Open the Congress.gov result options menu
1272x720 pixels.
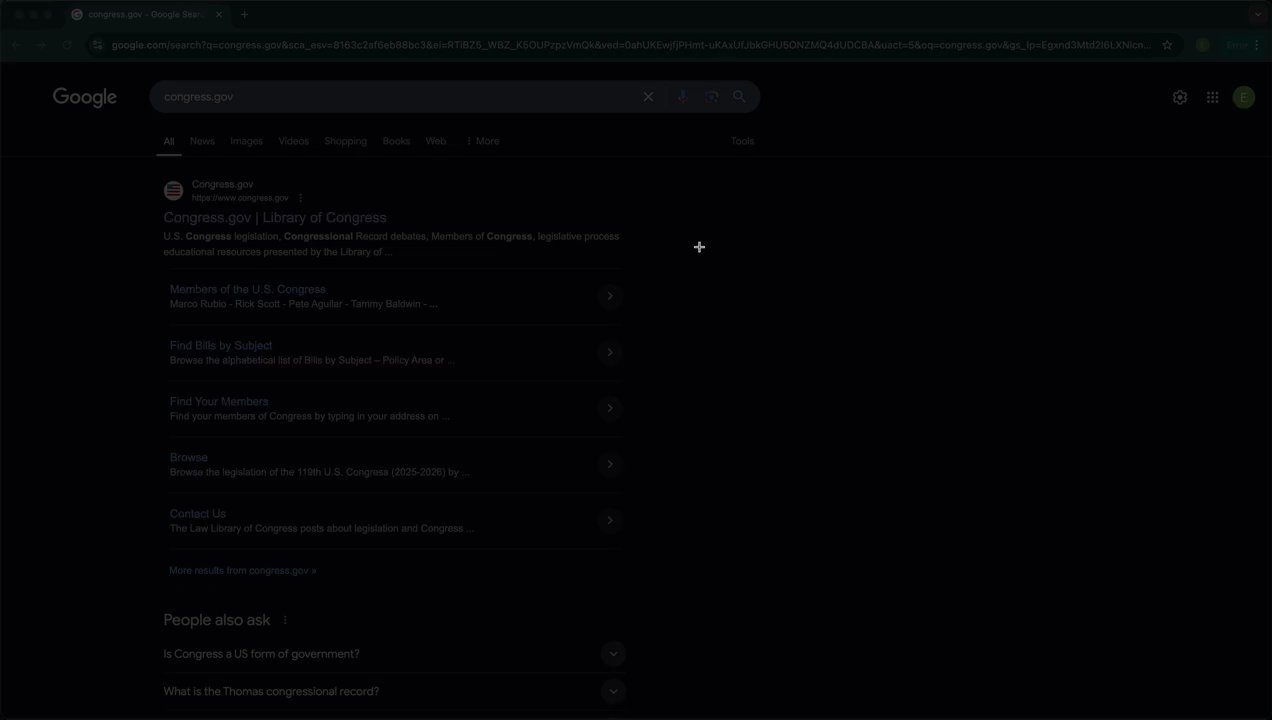300,198
